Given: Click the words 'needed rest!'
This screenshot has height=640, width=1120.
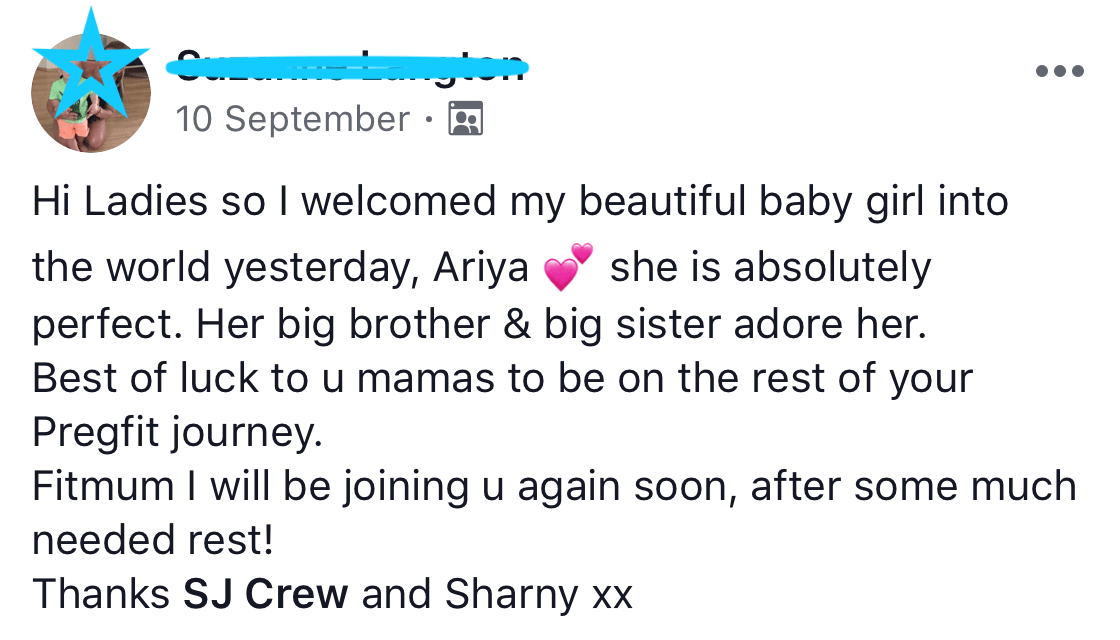Looking at the screenshot, I should (x=152, y=541).
